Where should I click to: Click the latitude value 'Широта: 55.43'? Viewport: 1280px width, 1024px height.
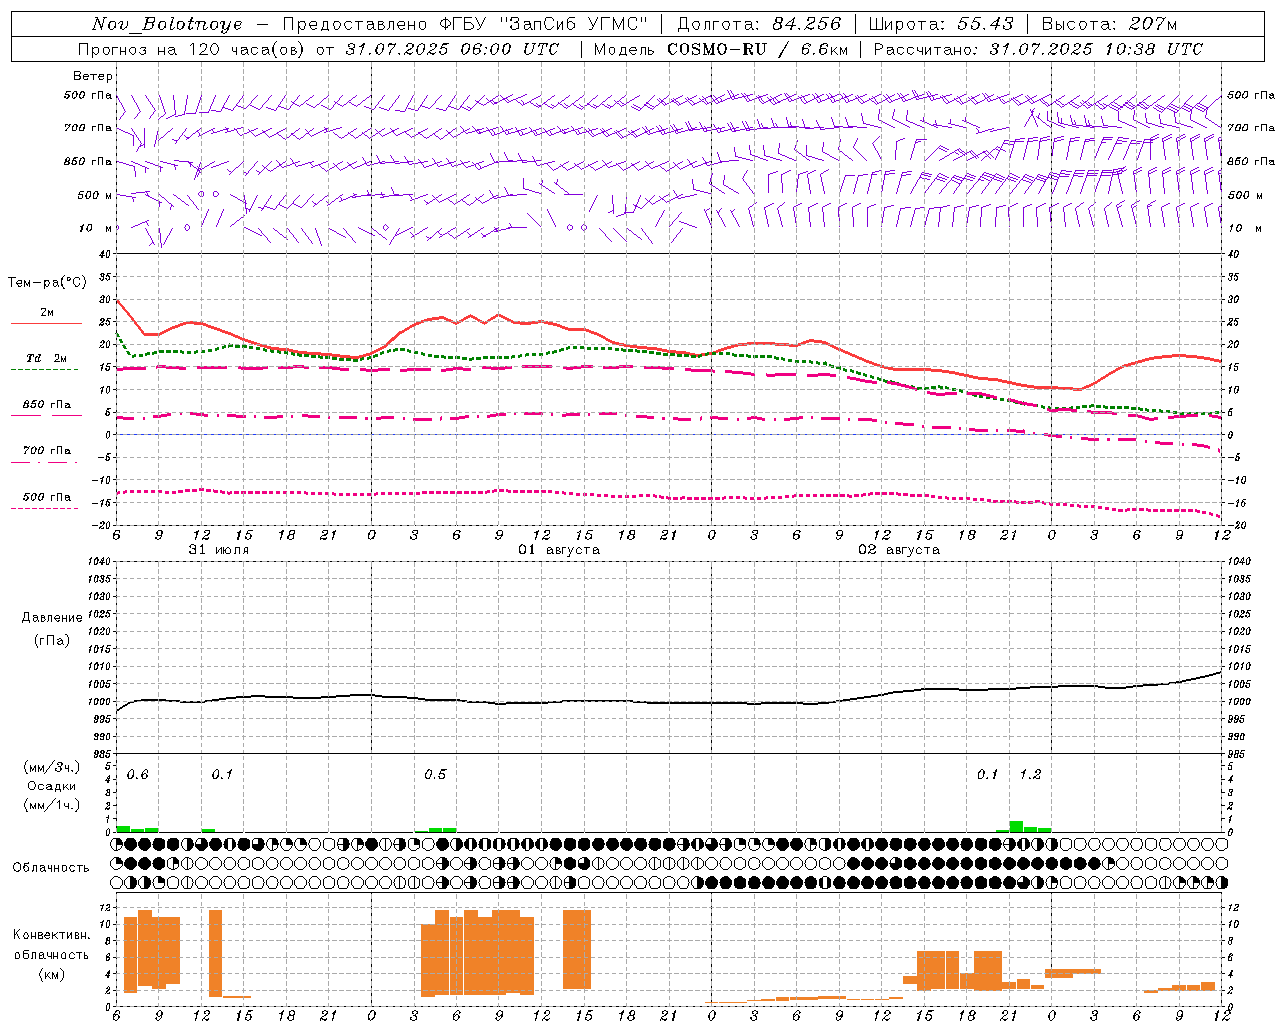pos(941,24)
